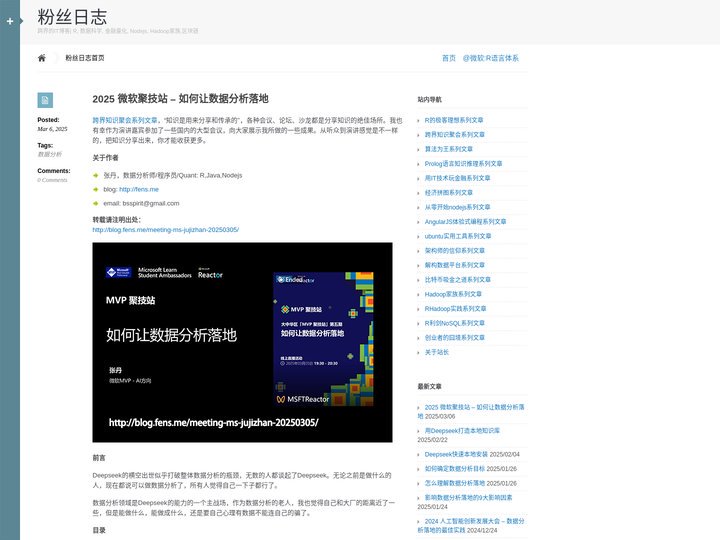720x540 pixels.
Task: Click the document post-type icon beside the article
Action: coord(45,100)
